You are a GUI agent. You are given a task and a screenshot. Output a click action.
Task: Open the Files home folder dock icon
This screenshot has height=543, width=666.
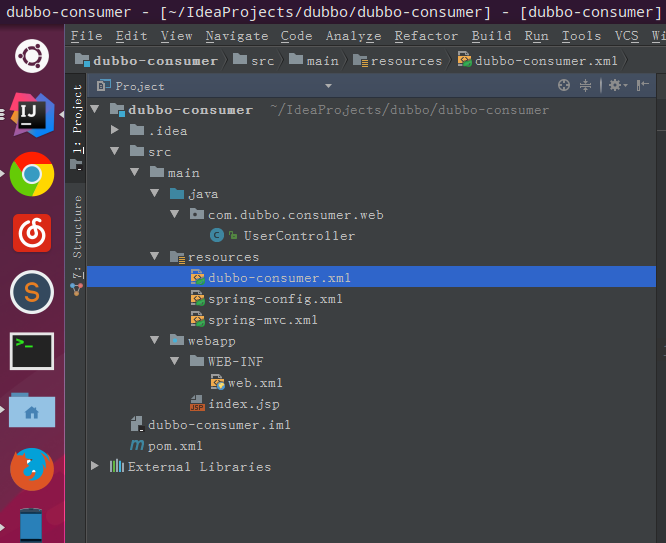pyautogui.click(x=32, y=410)
